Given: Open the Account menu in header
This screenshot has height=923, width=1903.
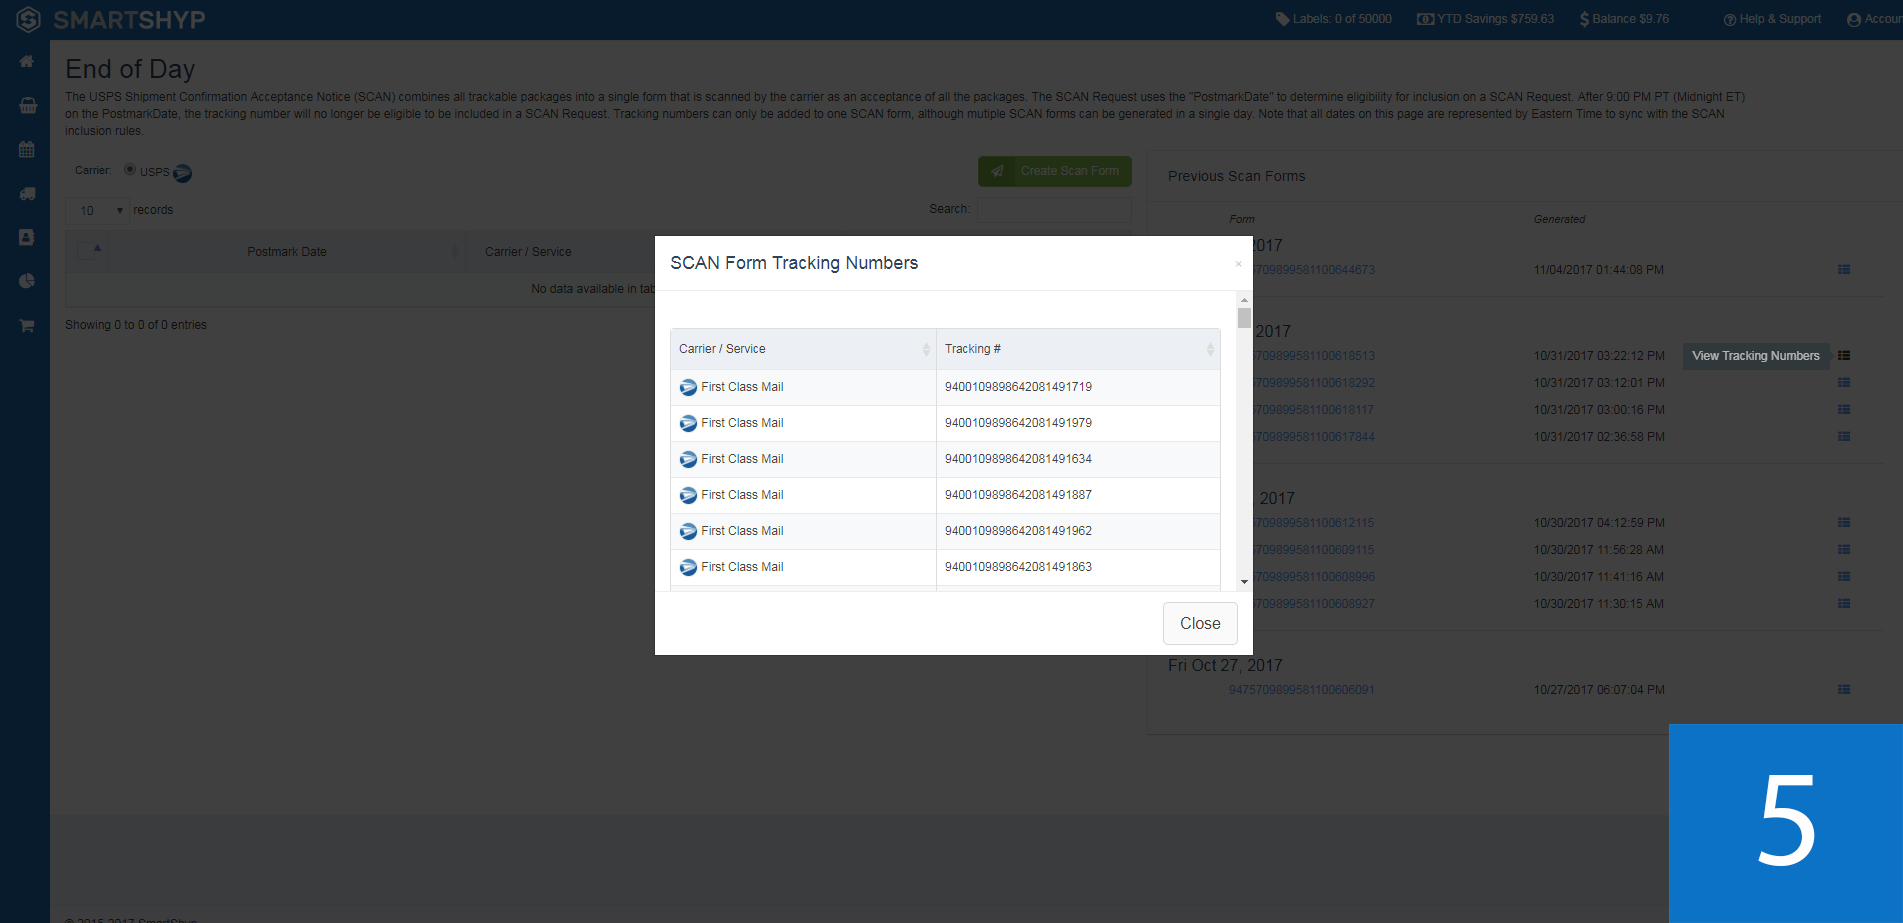Looking at the screenshot, I should pyautogui.click(x=1874, y=19).
